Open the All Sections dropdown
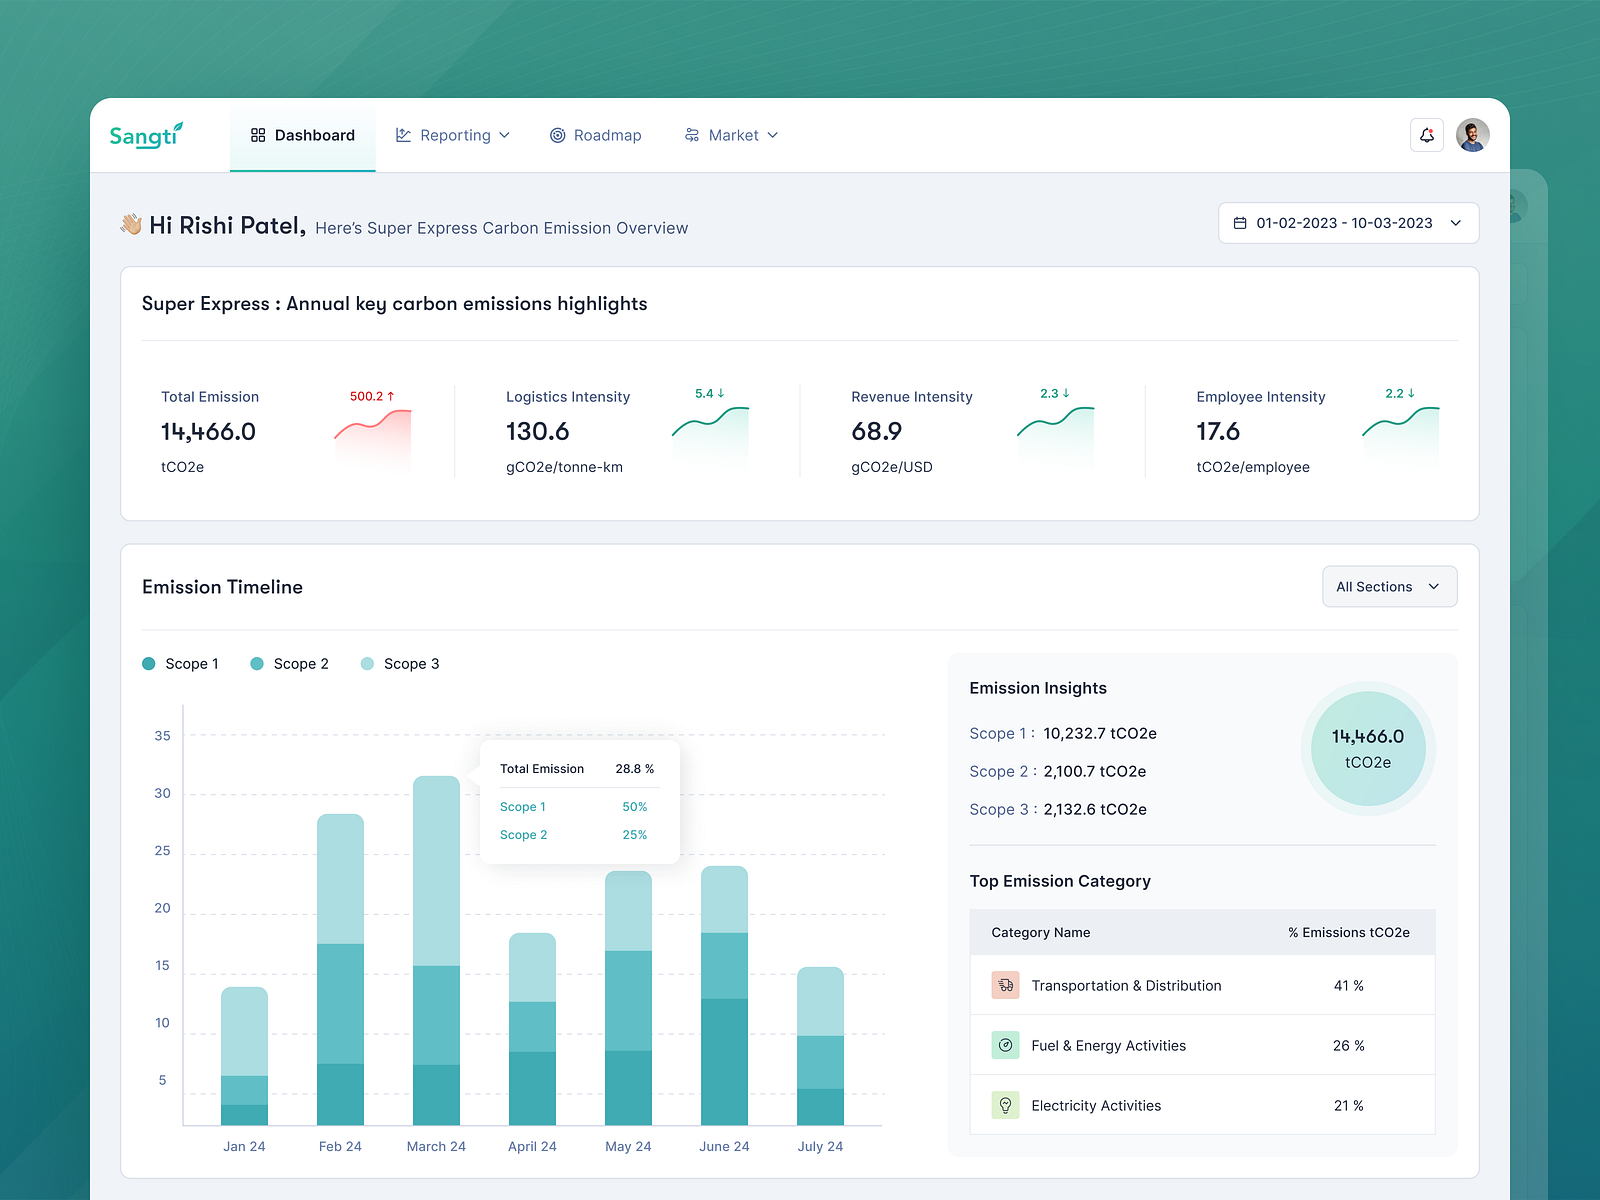 tap(1389, 586)
